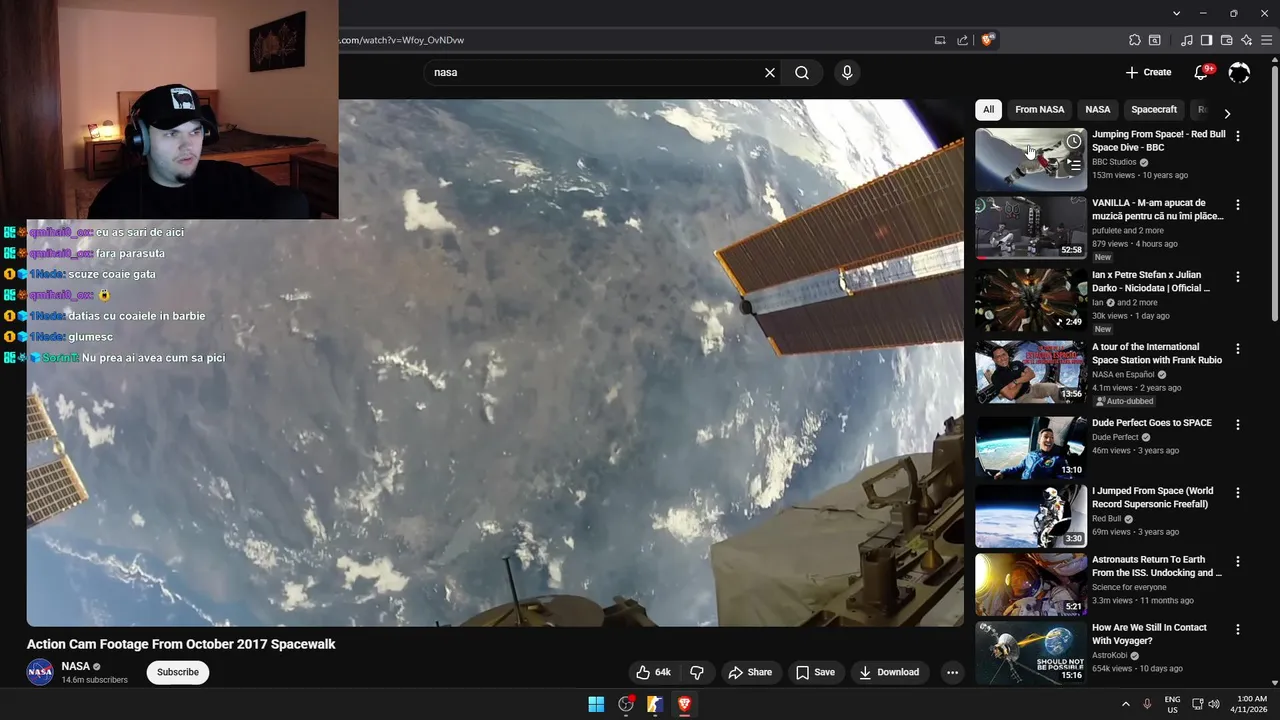Viewport: 1280px width, 720px height.
Task: Click the Create button
Action: tap(1148, 72)
